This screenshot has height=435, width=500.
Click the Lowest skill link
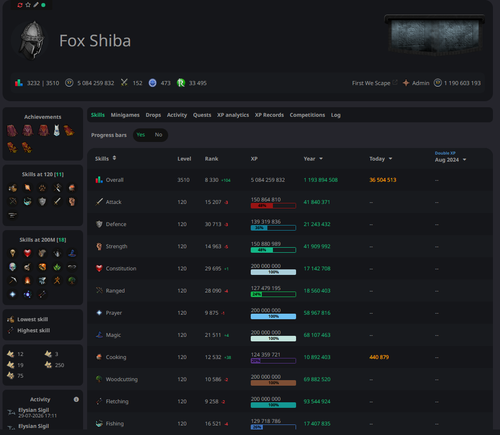click(x=33, y=319)
